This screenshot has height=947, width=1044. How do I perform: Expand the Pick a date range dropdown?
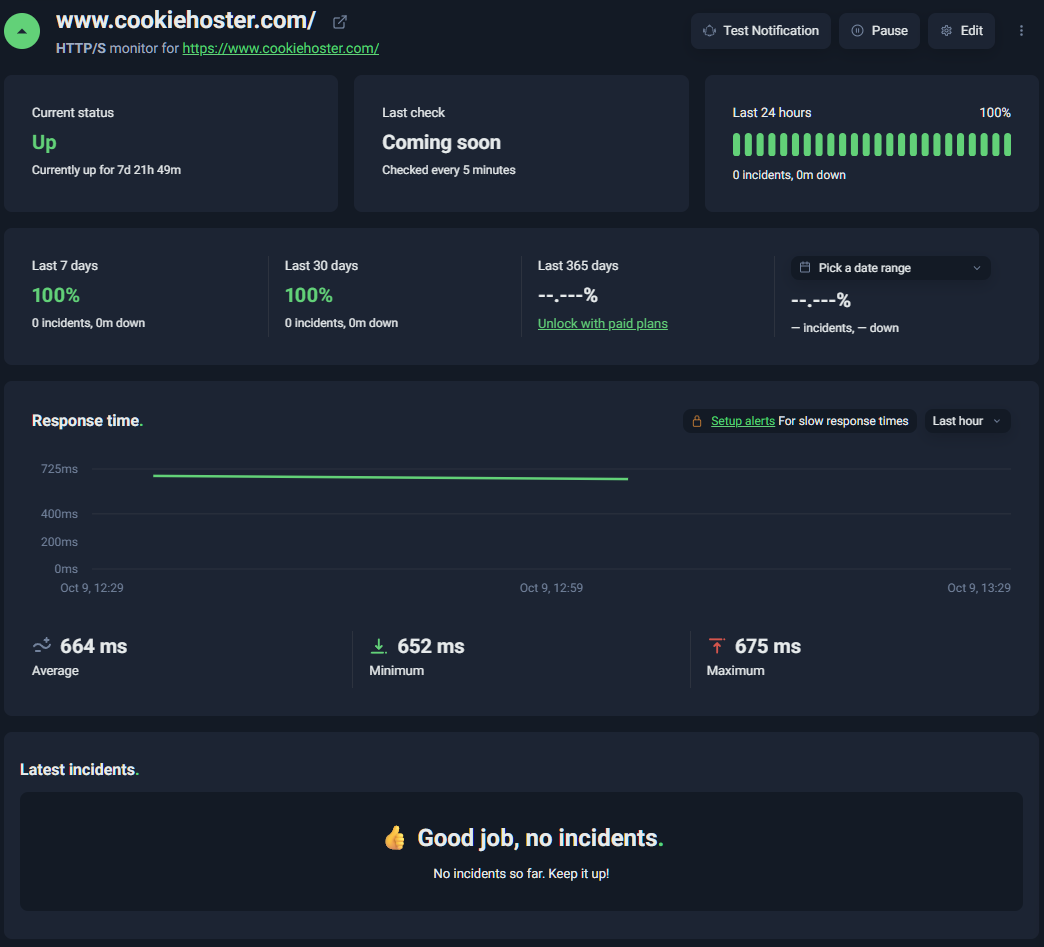(x=890, y=268)
